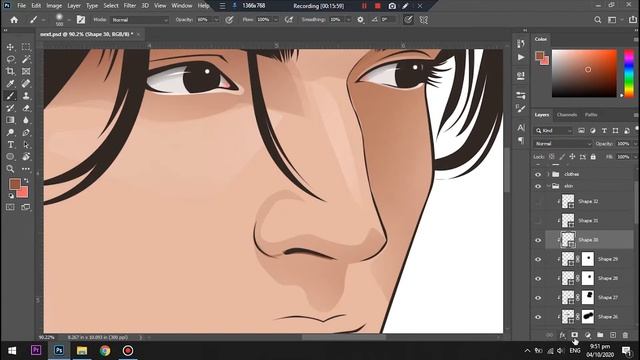The height and width of the screenshot is (360, 640).
Task: Select the Path Selection tool
Action: [x=26, y=144]
